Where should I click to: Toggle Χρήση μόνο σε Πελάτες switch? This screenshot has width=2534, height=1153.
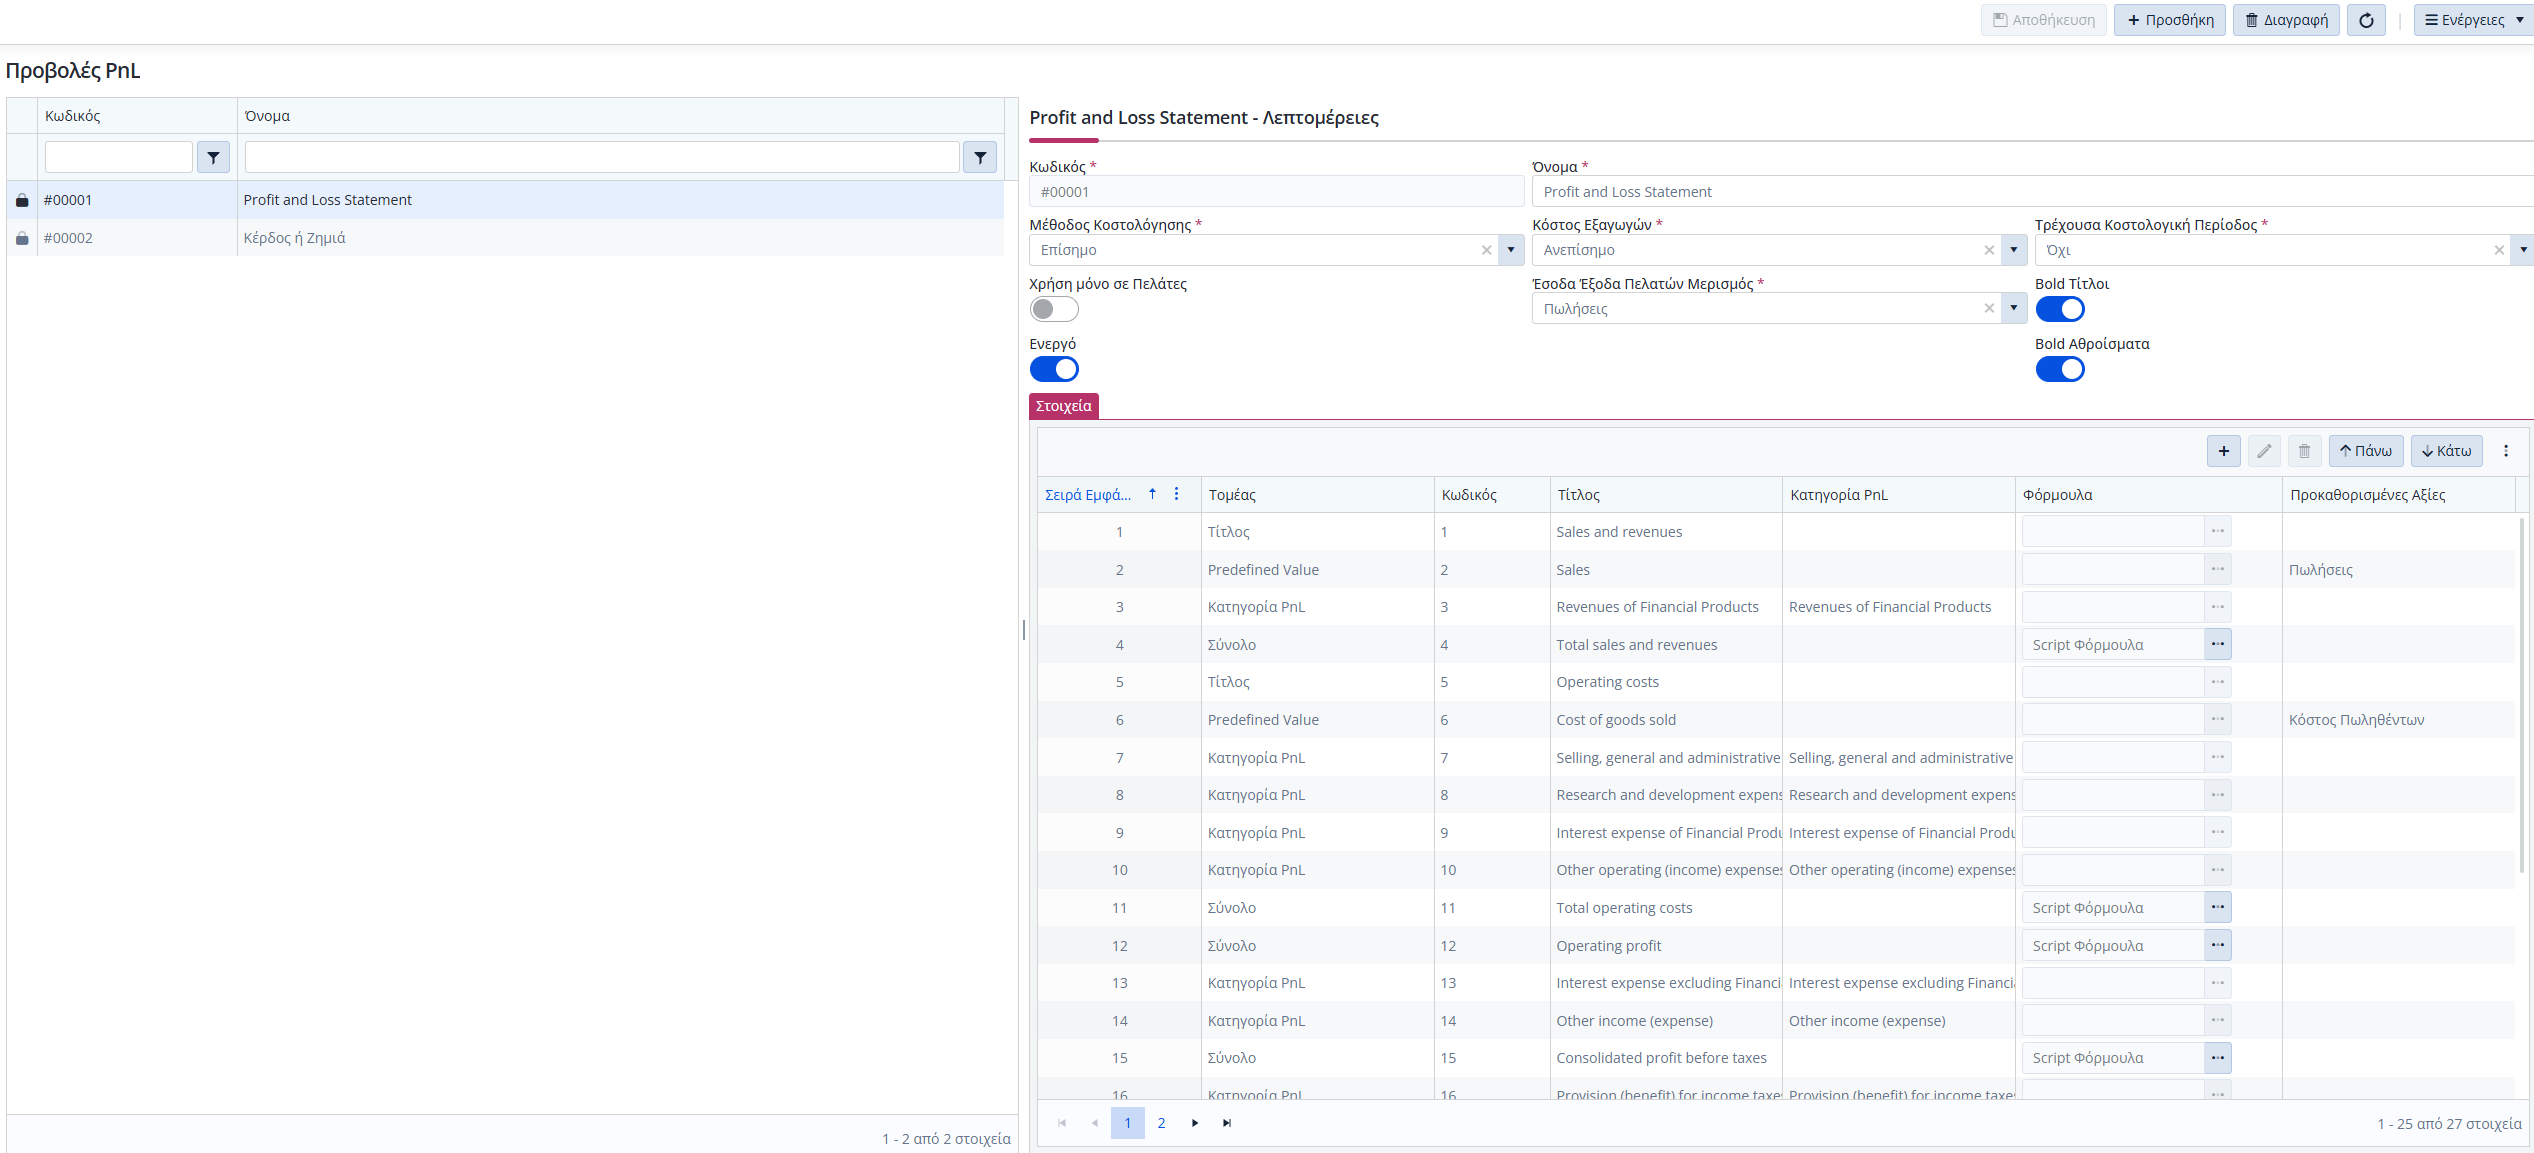[x=1054, y=309]
